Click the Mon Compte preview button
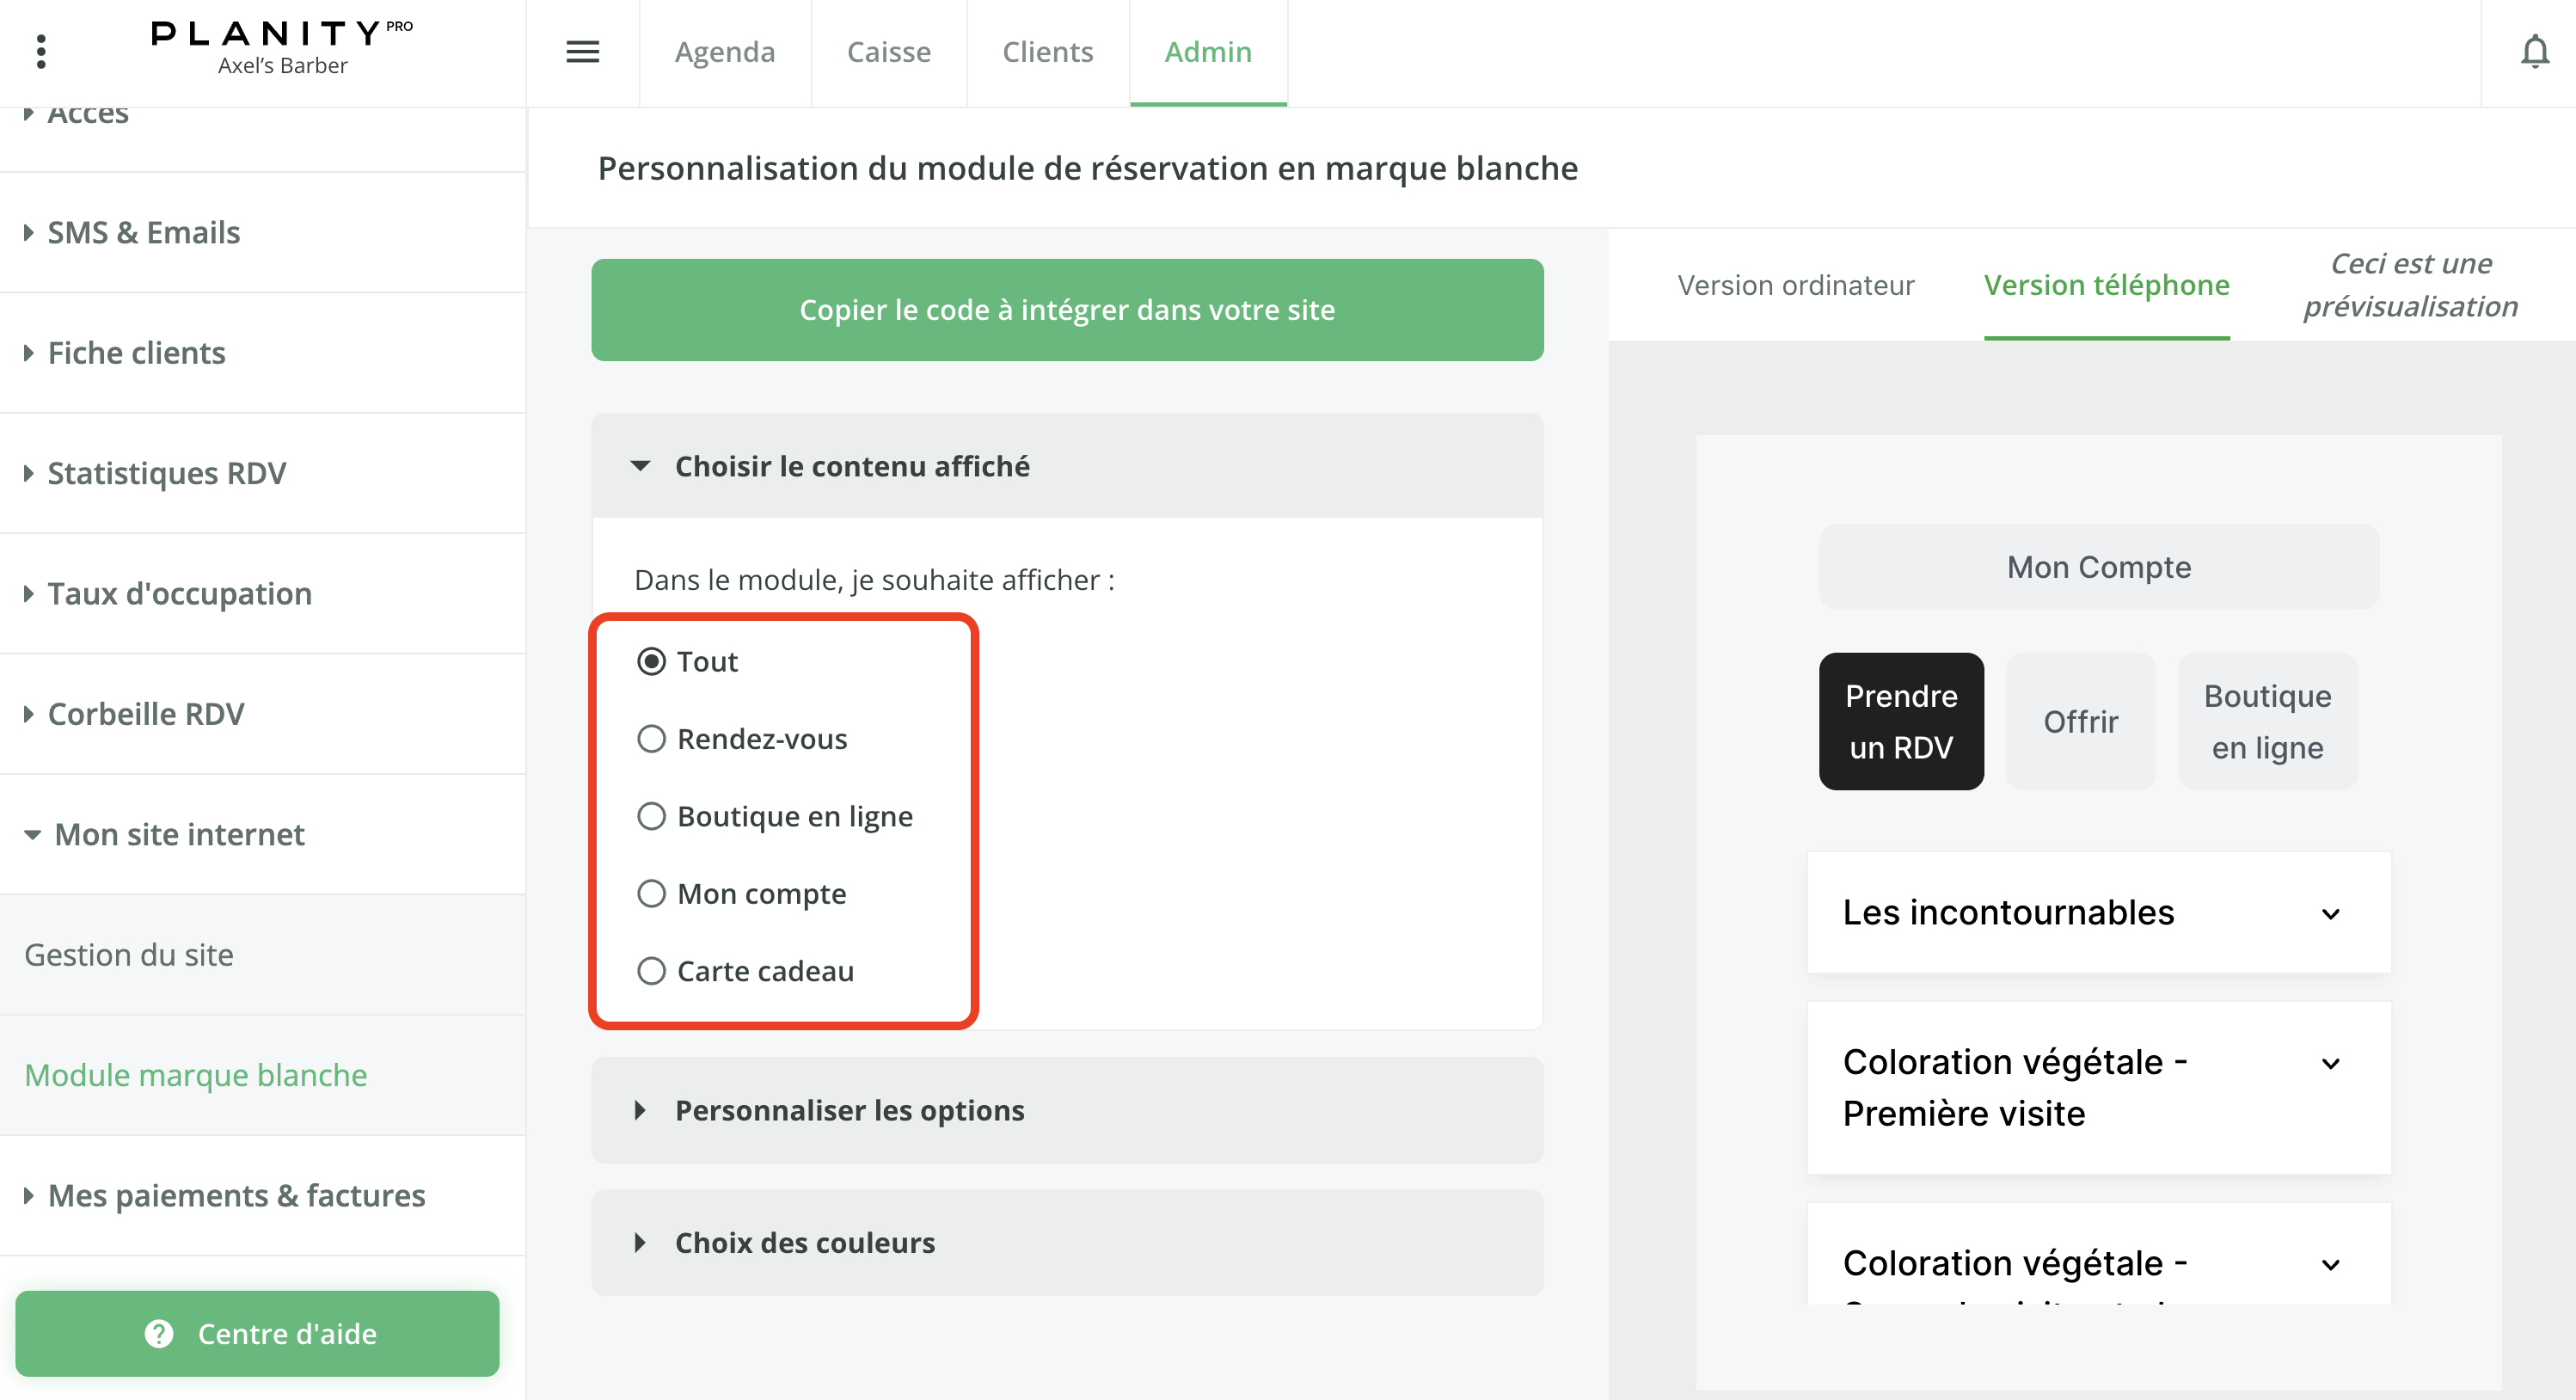Viewport: 2576px width, 1400px height. pyautogui.click(x=2098, y=567)
